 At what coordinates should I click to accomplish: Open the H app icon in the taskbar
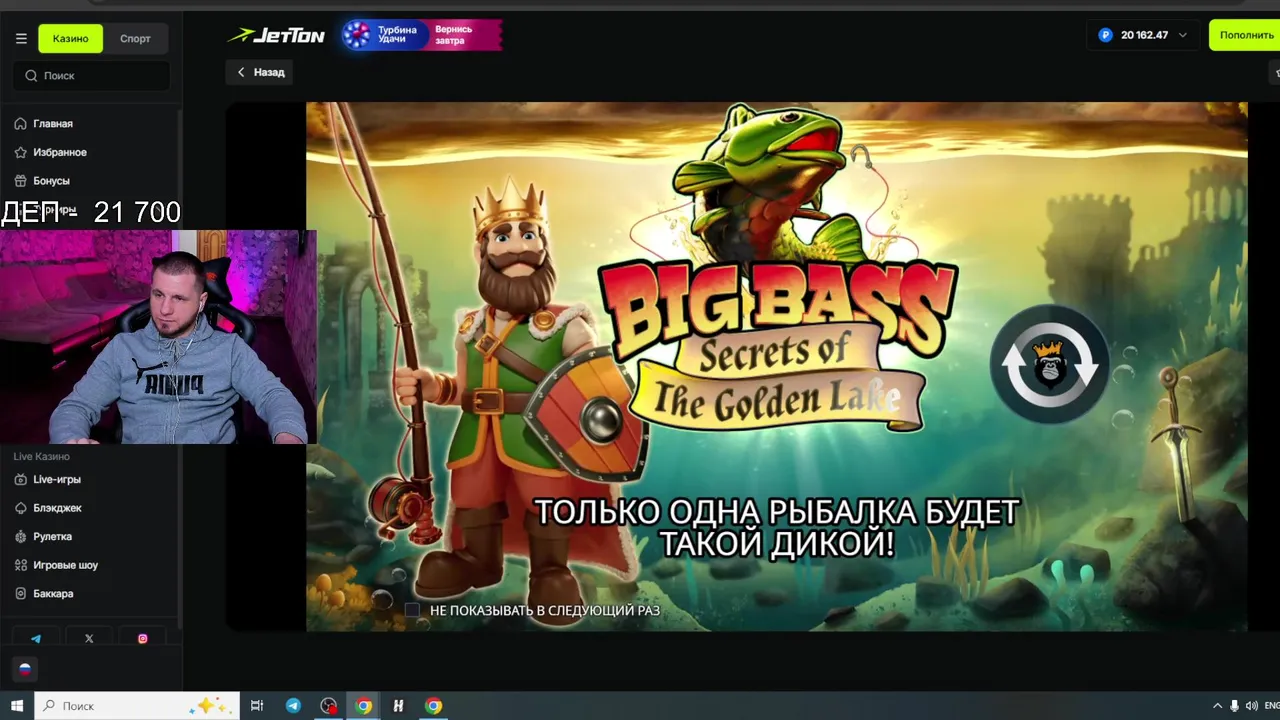click(398, 706)
